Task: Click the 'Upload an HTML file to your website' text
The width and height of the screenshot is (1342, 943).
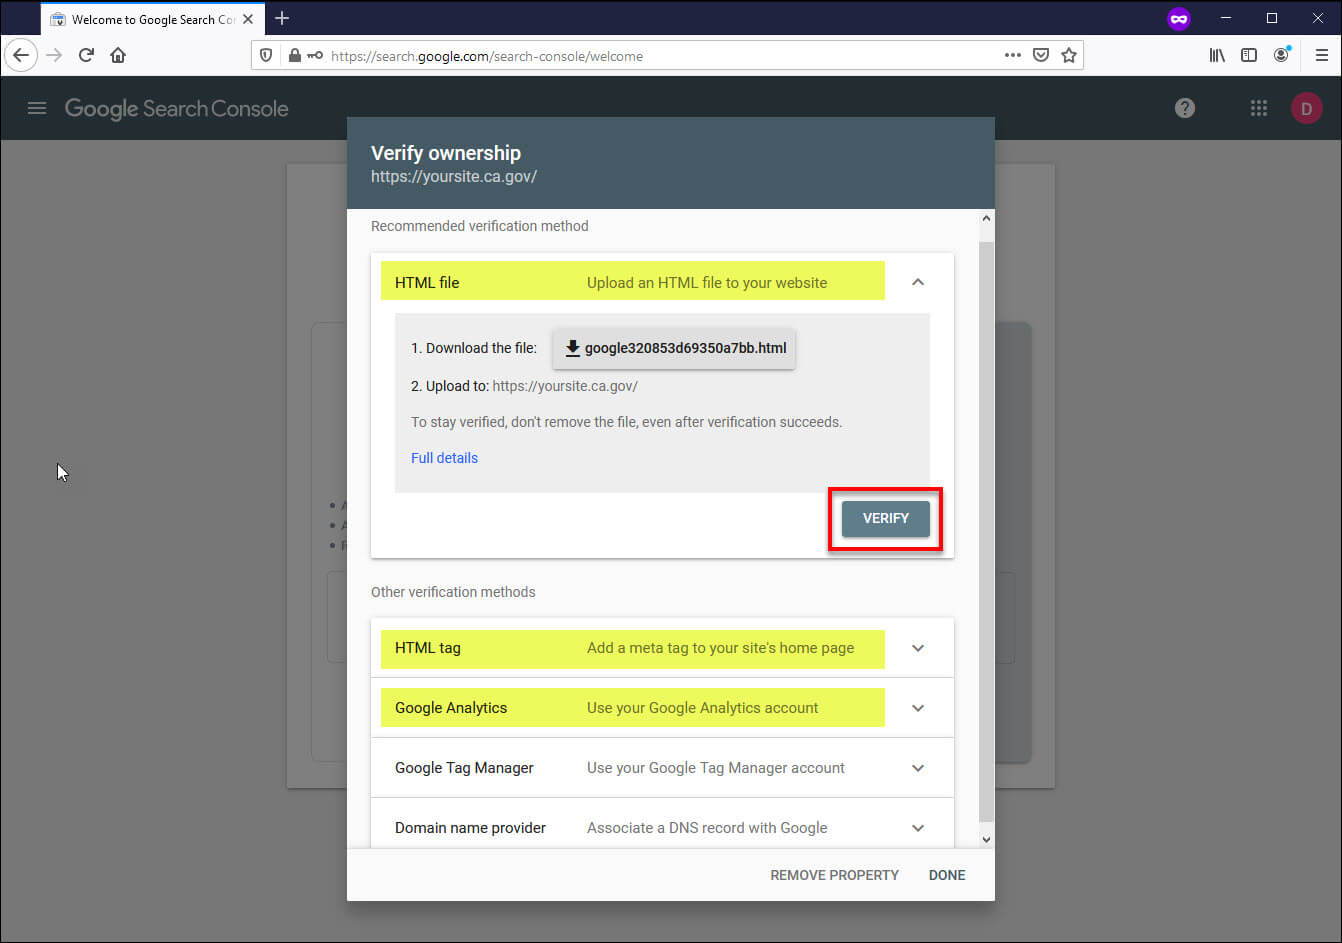Action: 707,283
